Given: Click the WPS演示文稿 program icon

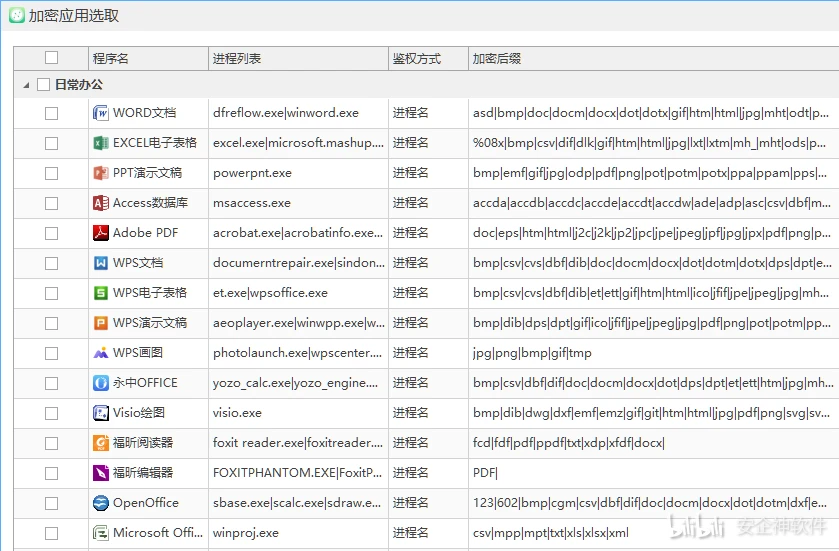Looking at the screenshot, I should (101, 323).
